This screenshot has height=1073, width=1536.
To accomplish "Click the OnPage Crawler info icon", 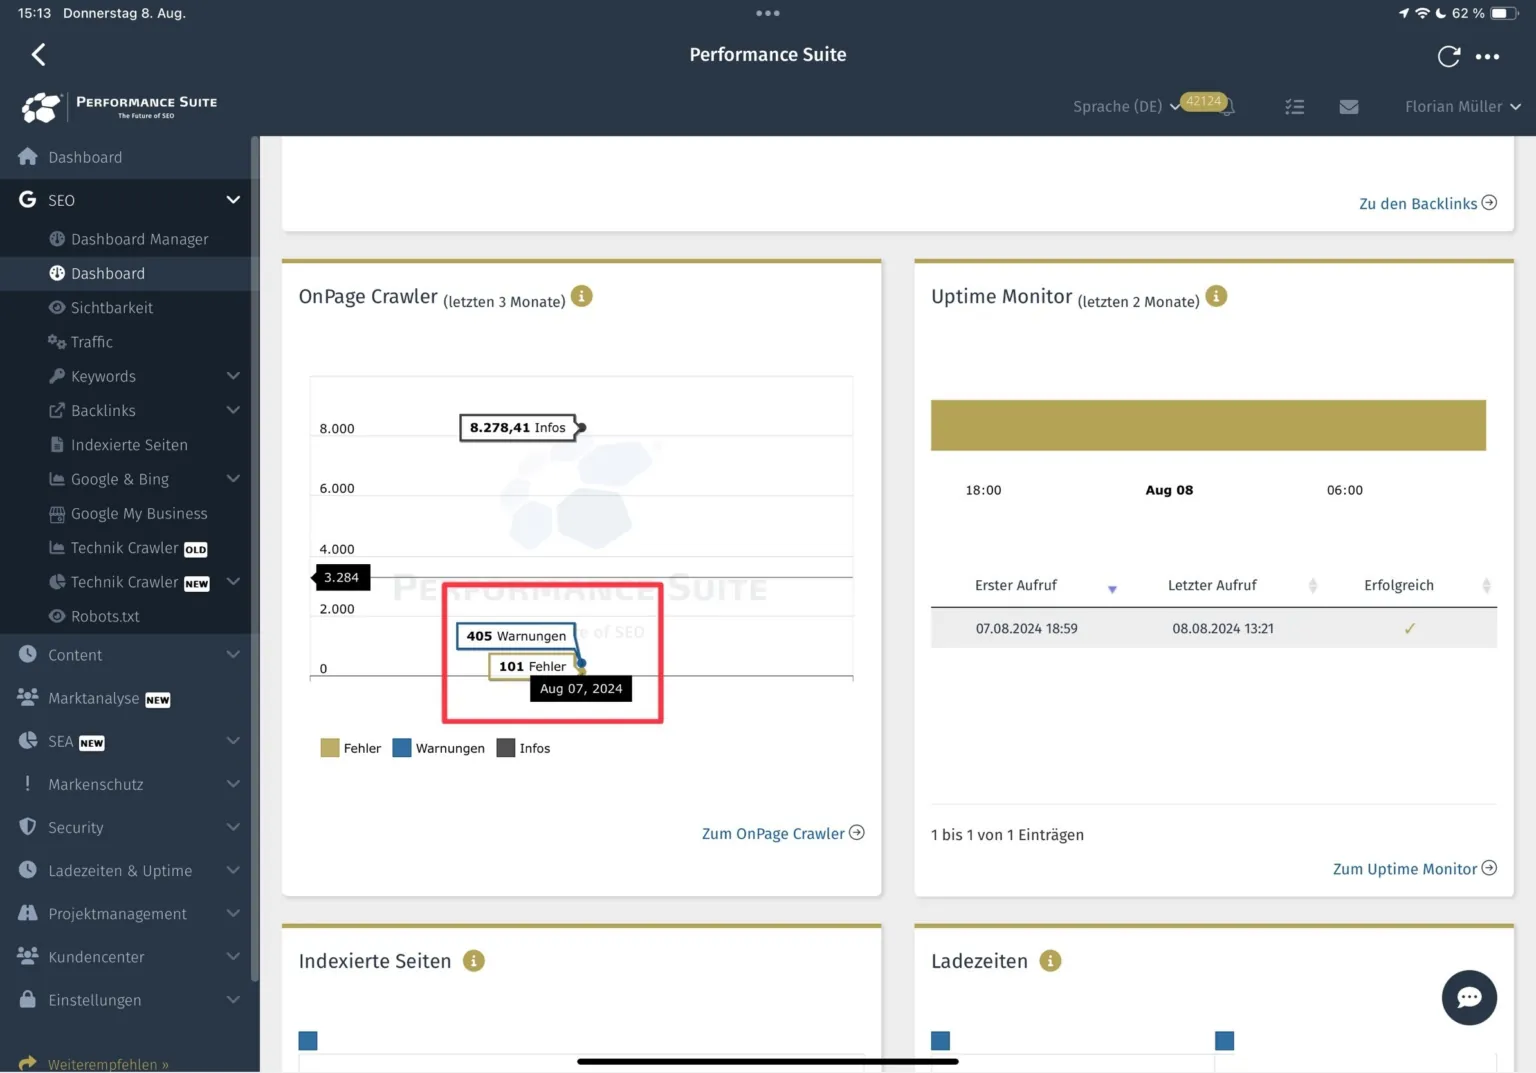I will point(581,297).
